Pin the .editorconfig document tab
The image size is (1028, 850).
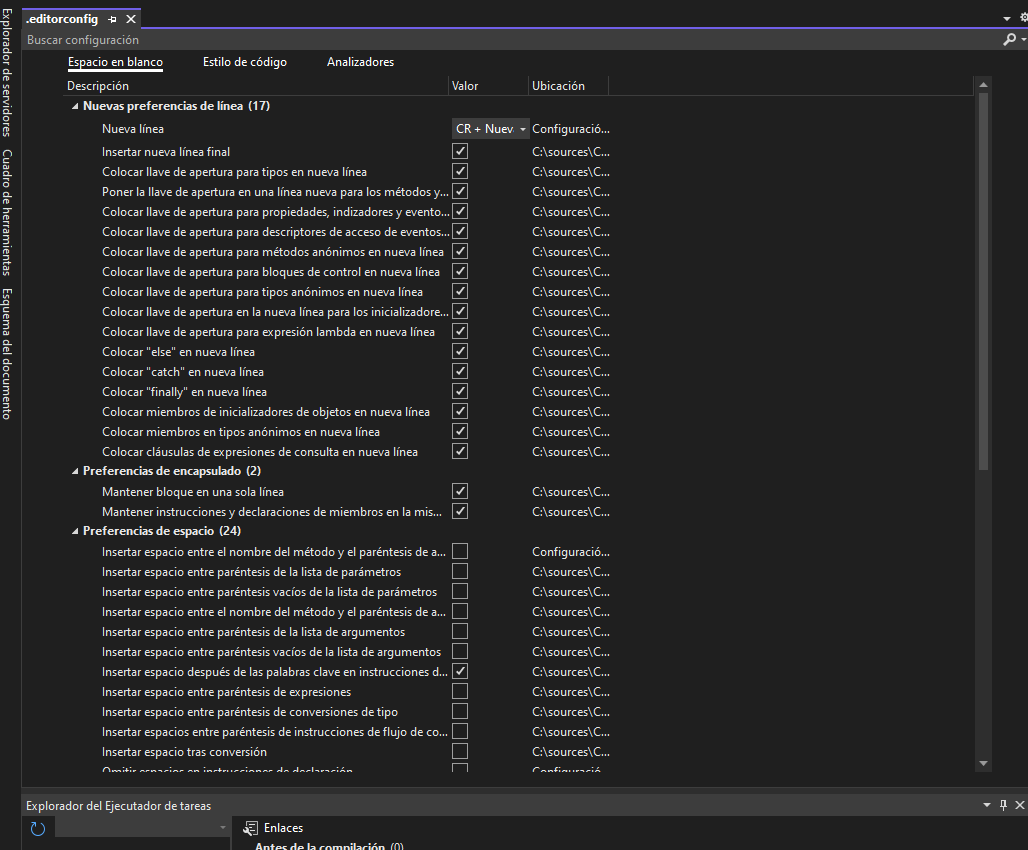112,17
